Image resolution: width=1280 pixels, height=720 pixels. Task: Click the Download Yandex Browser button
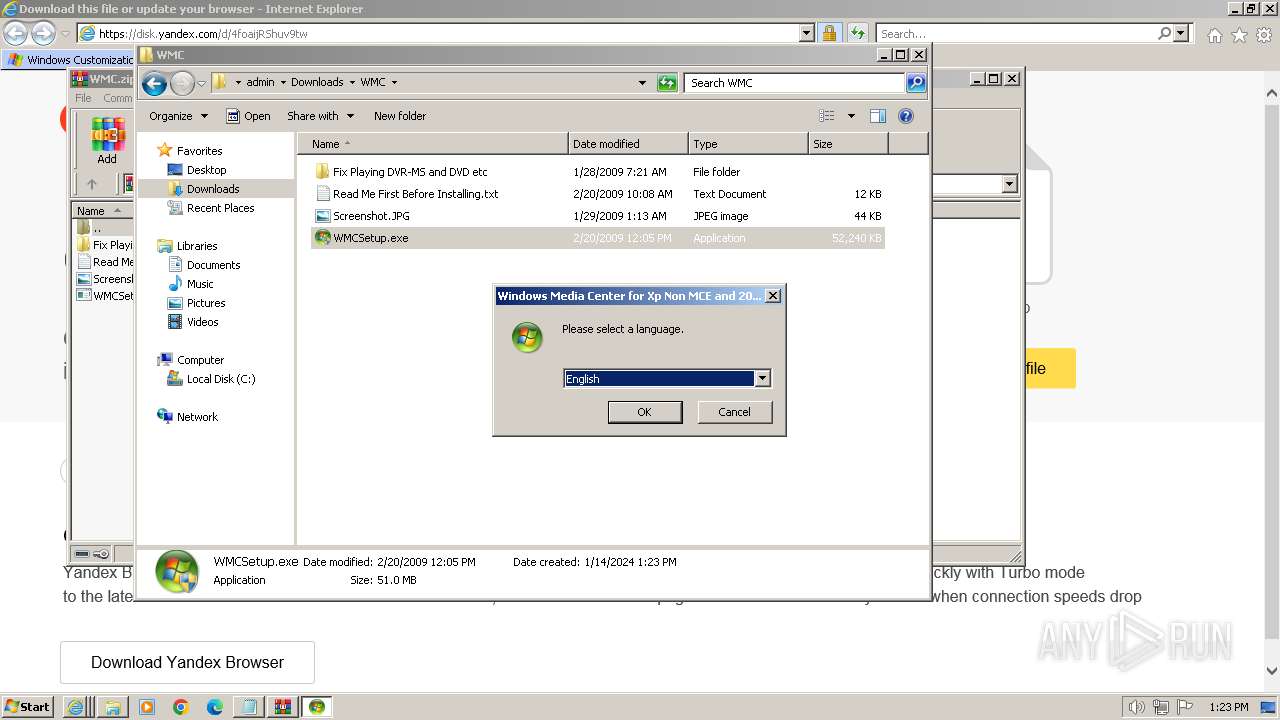coord(187,662)
